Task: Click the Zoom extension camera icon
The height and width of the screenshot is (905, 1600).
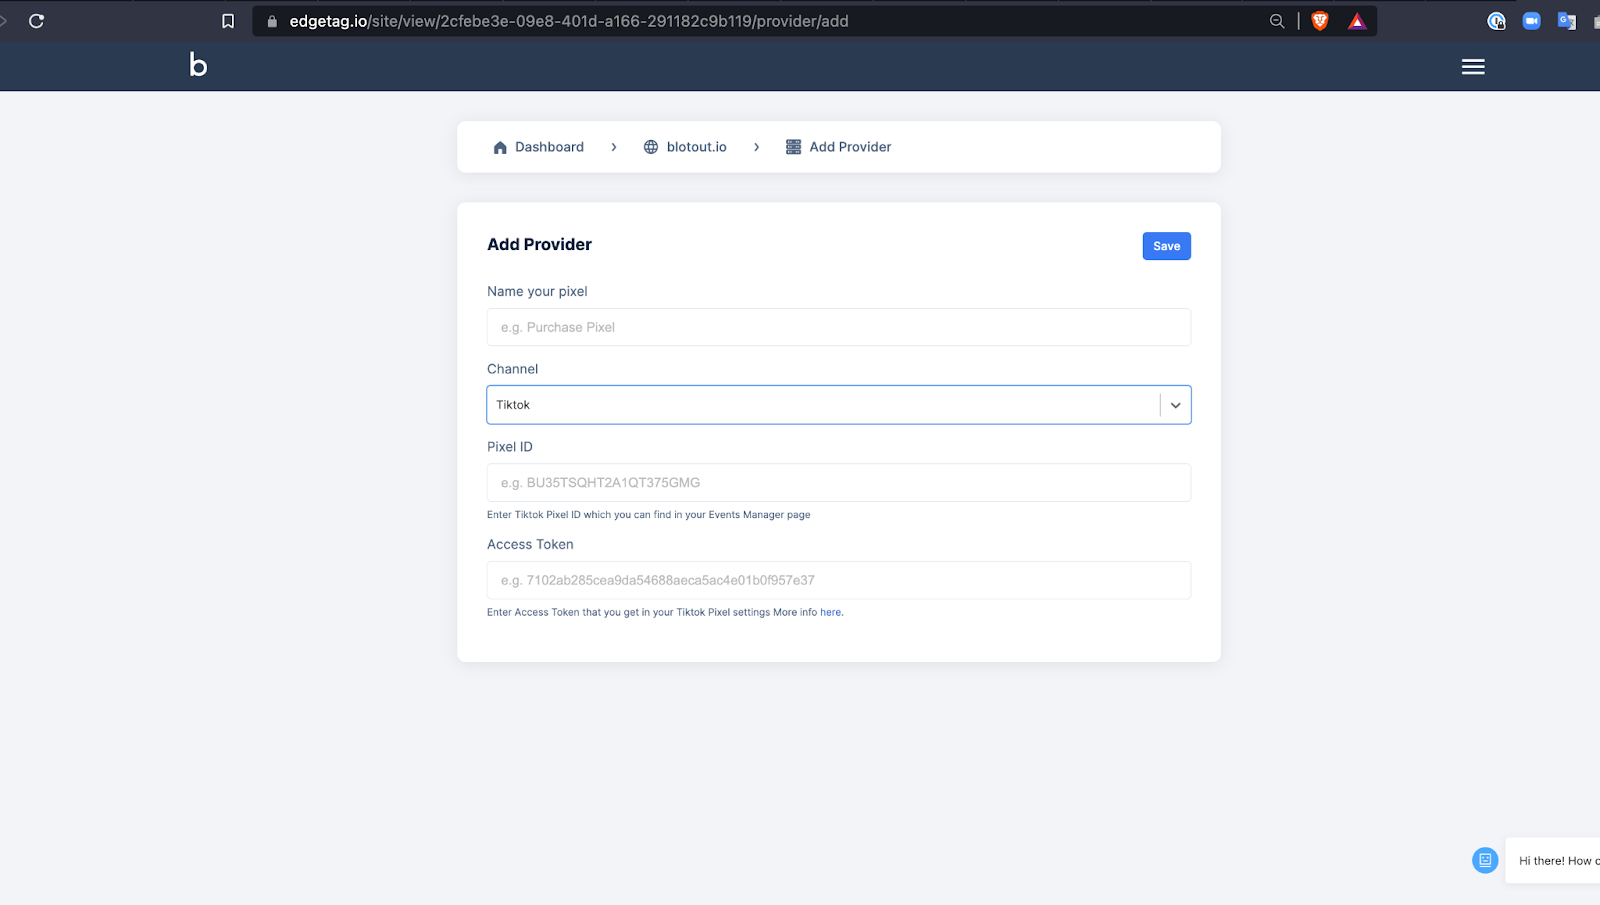Action: (x=1531, y=21)
